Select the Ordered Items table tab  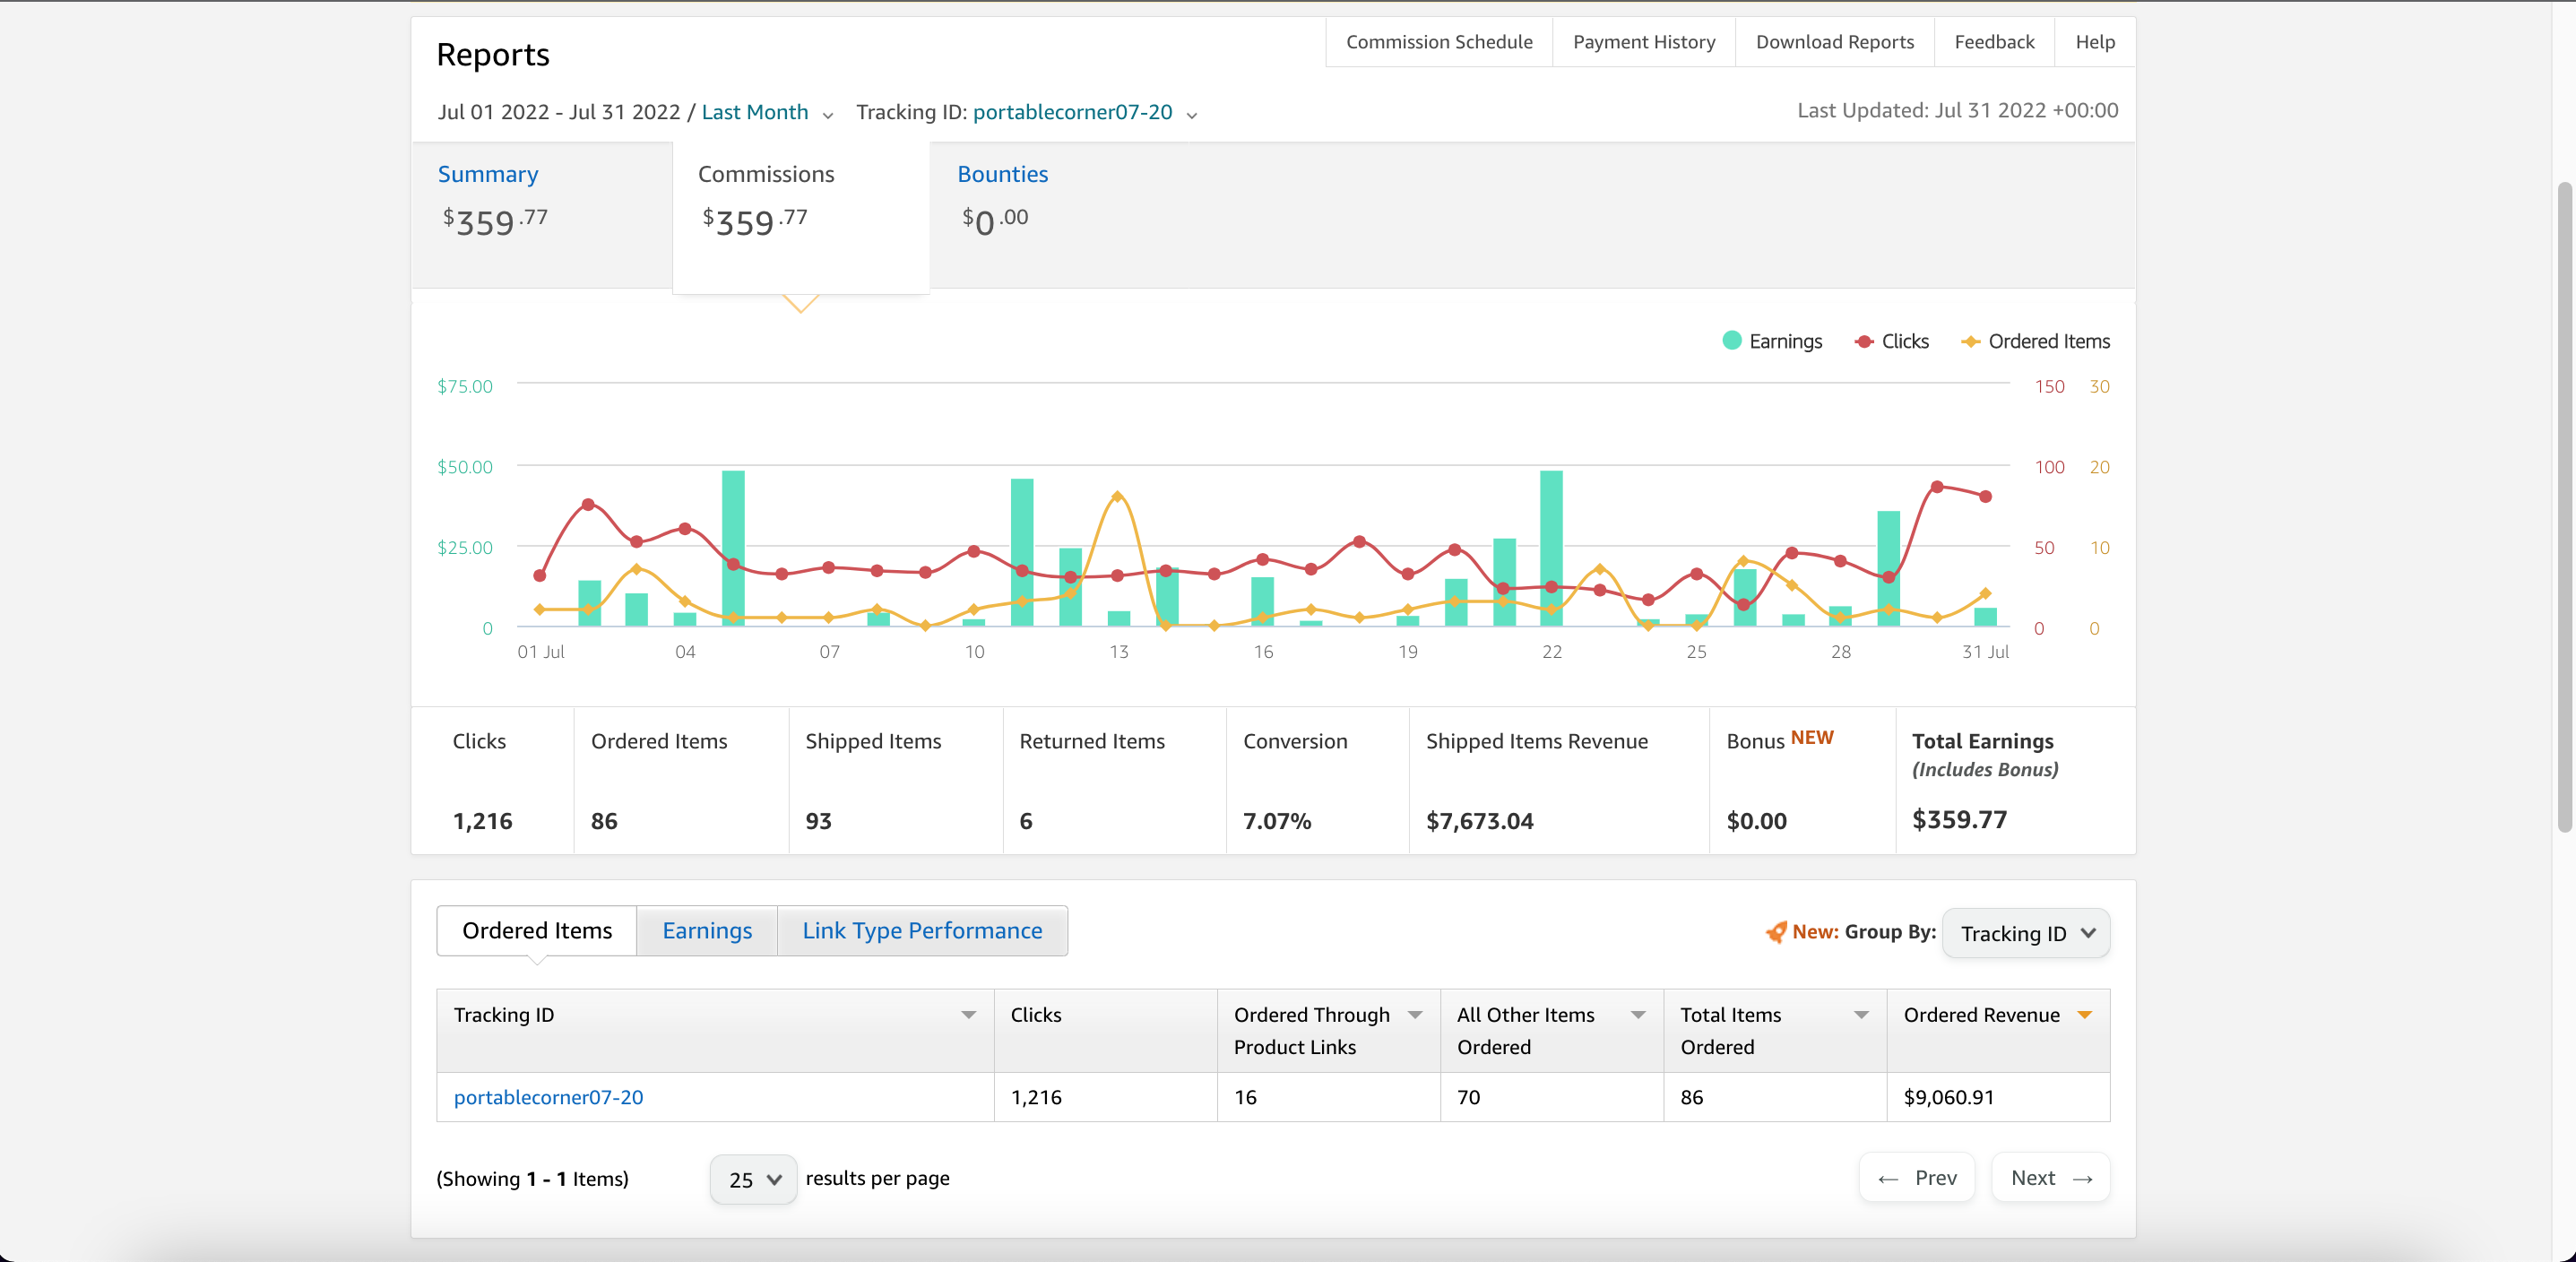[537, 930]
